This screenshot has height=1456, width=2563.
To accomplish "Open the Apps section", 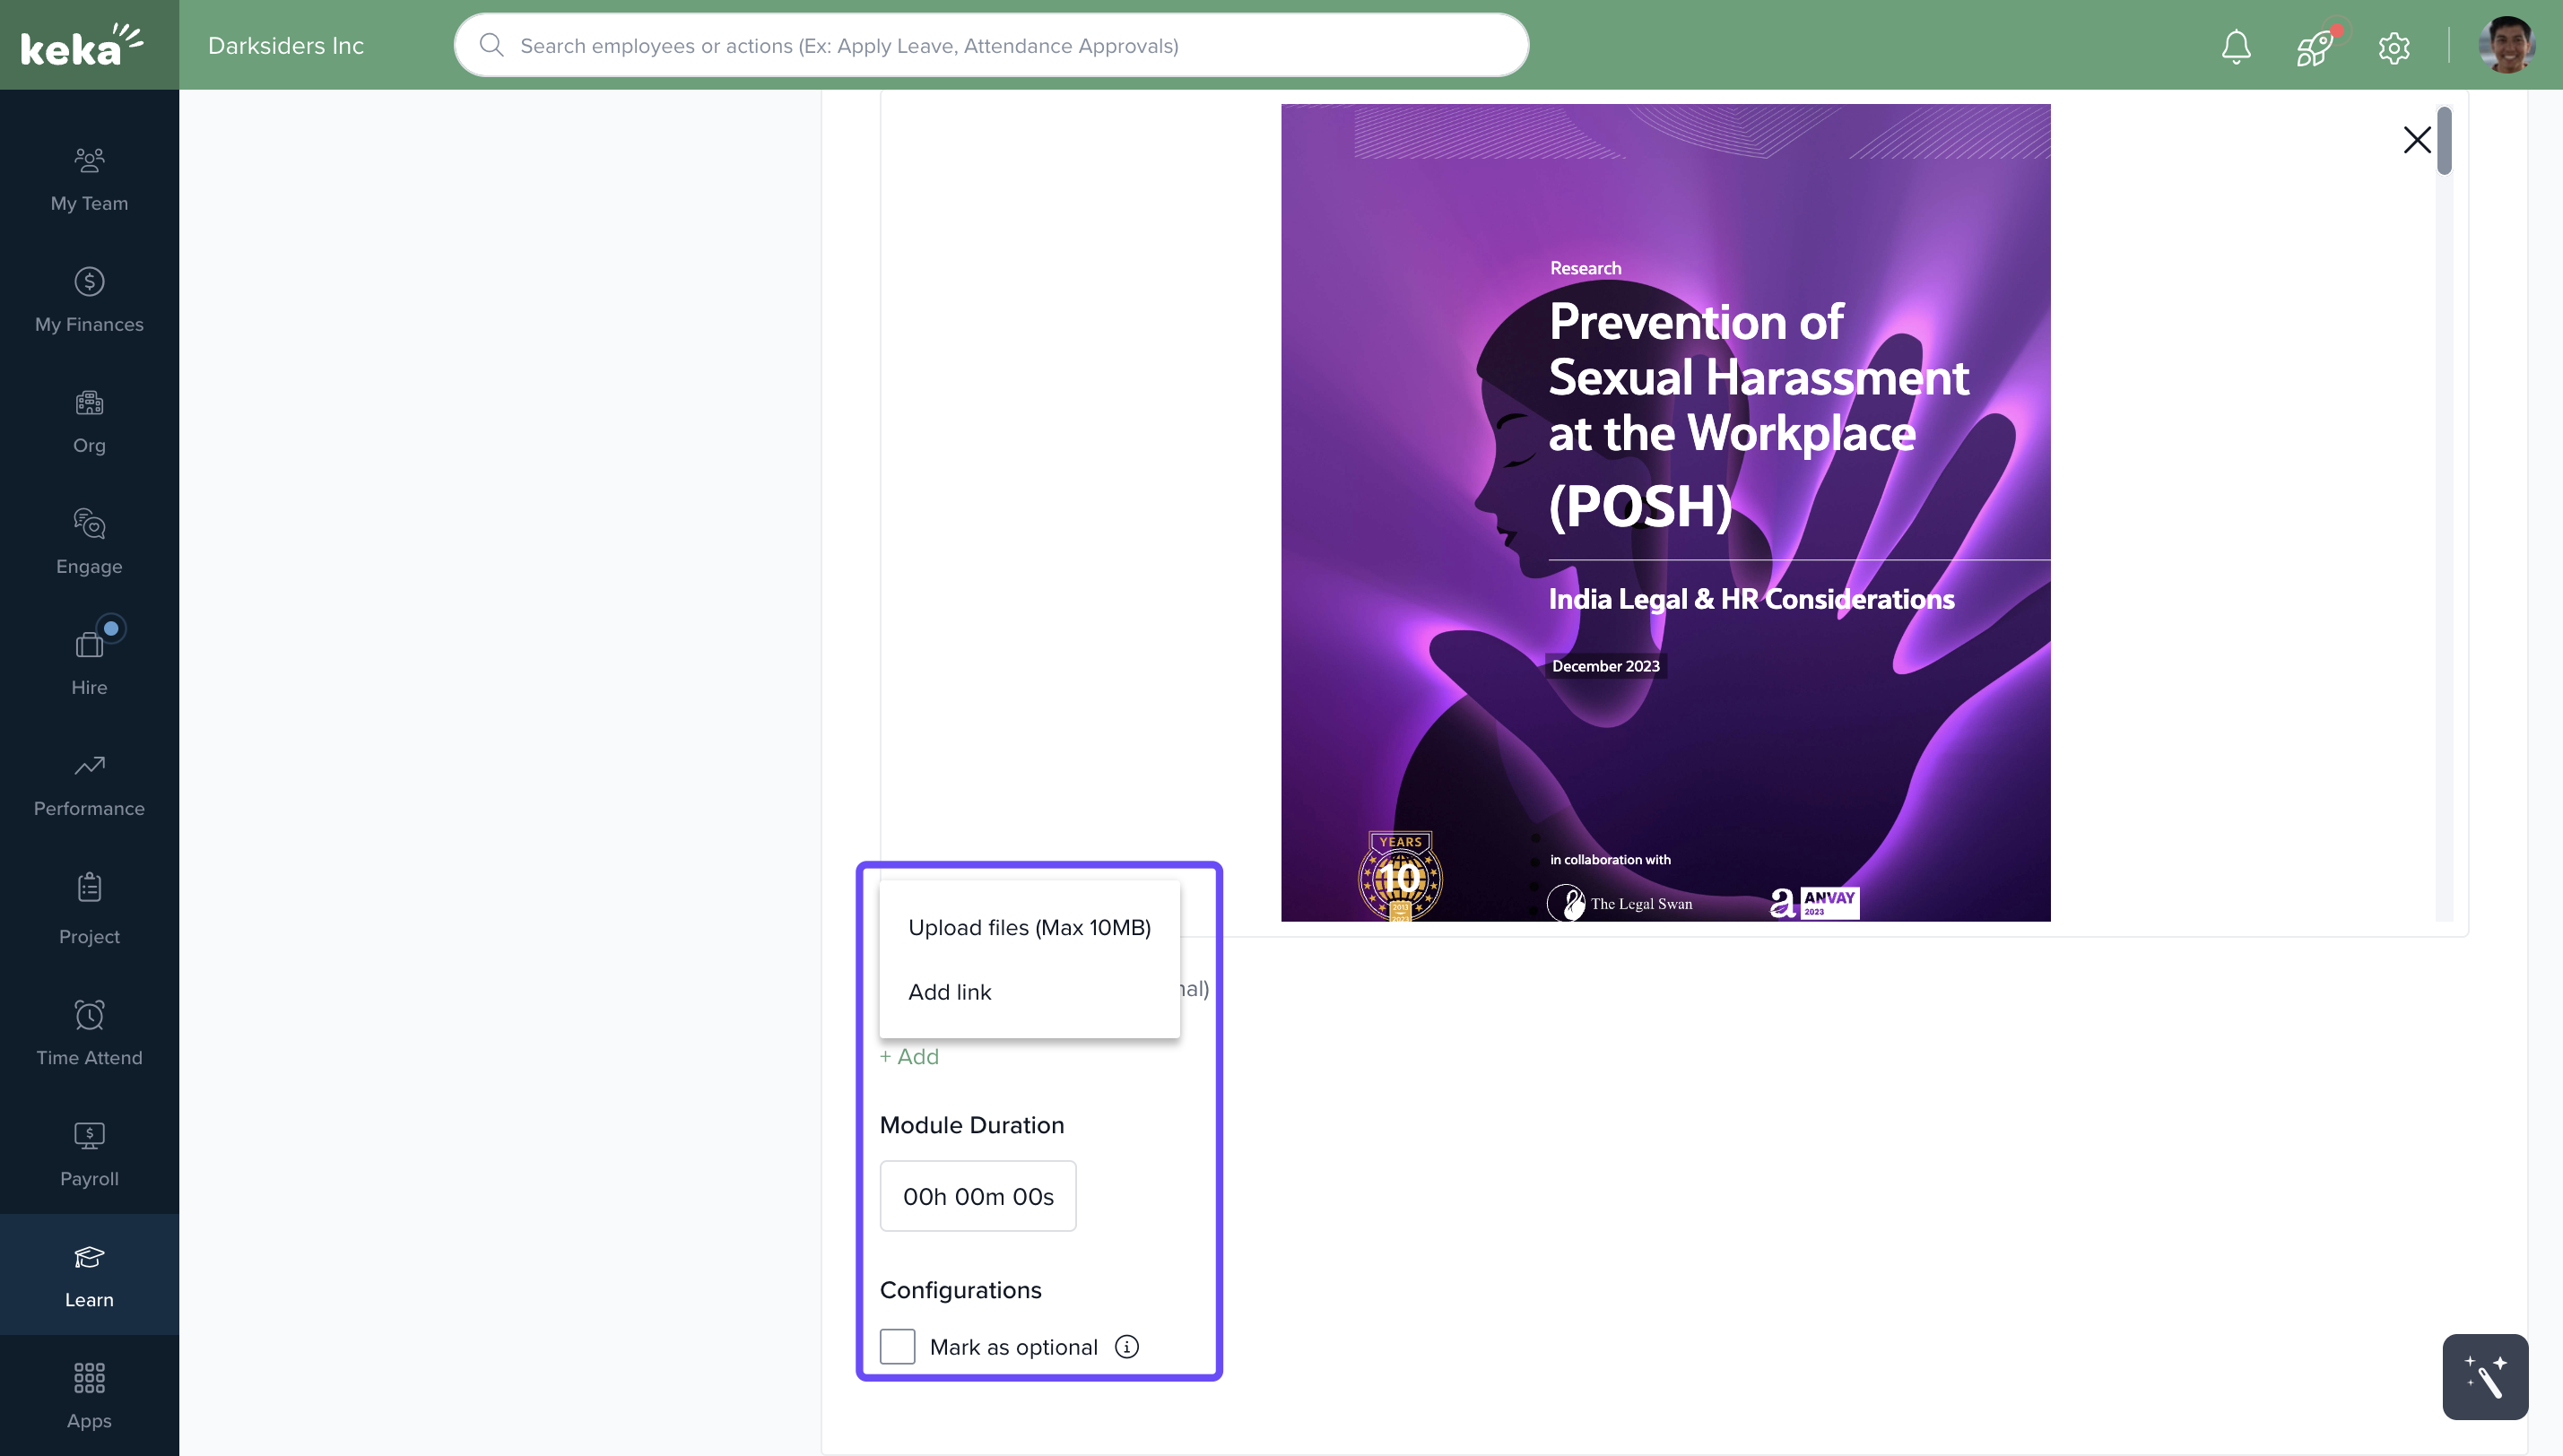I will point(88,1395).
